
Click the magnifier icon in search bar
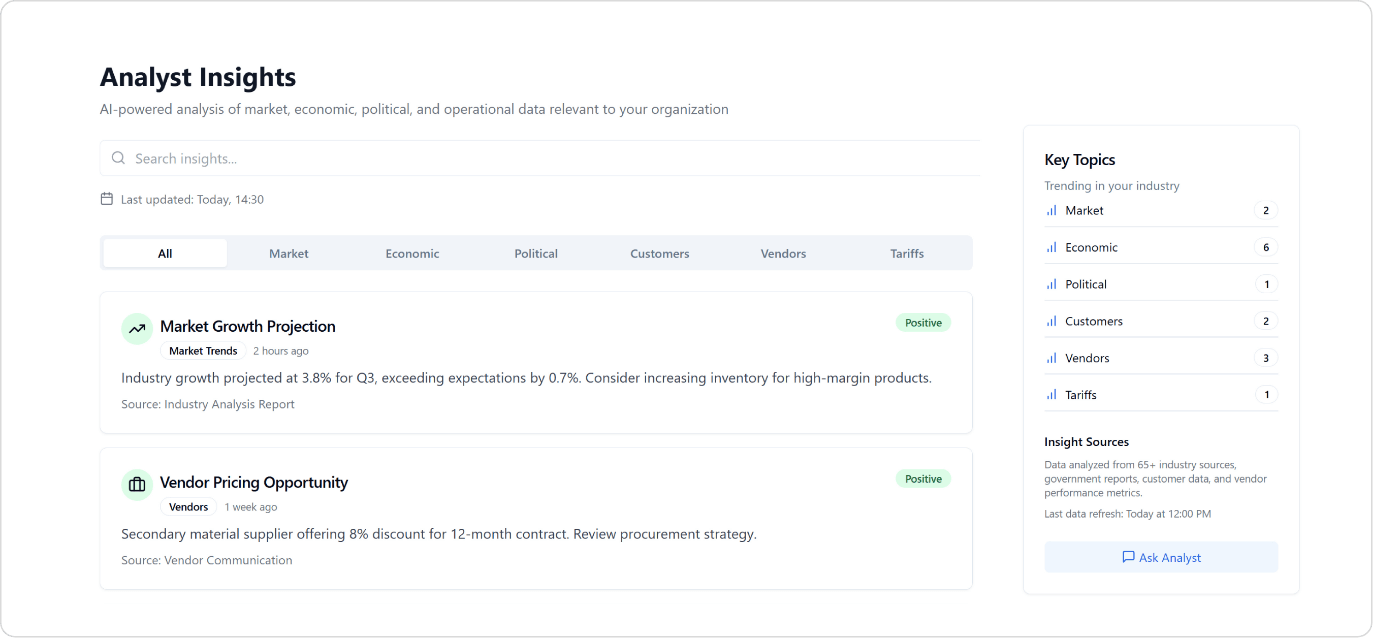119,158
